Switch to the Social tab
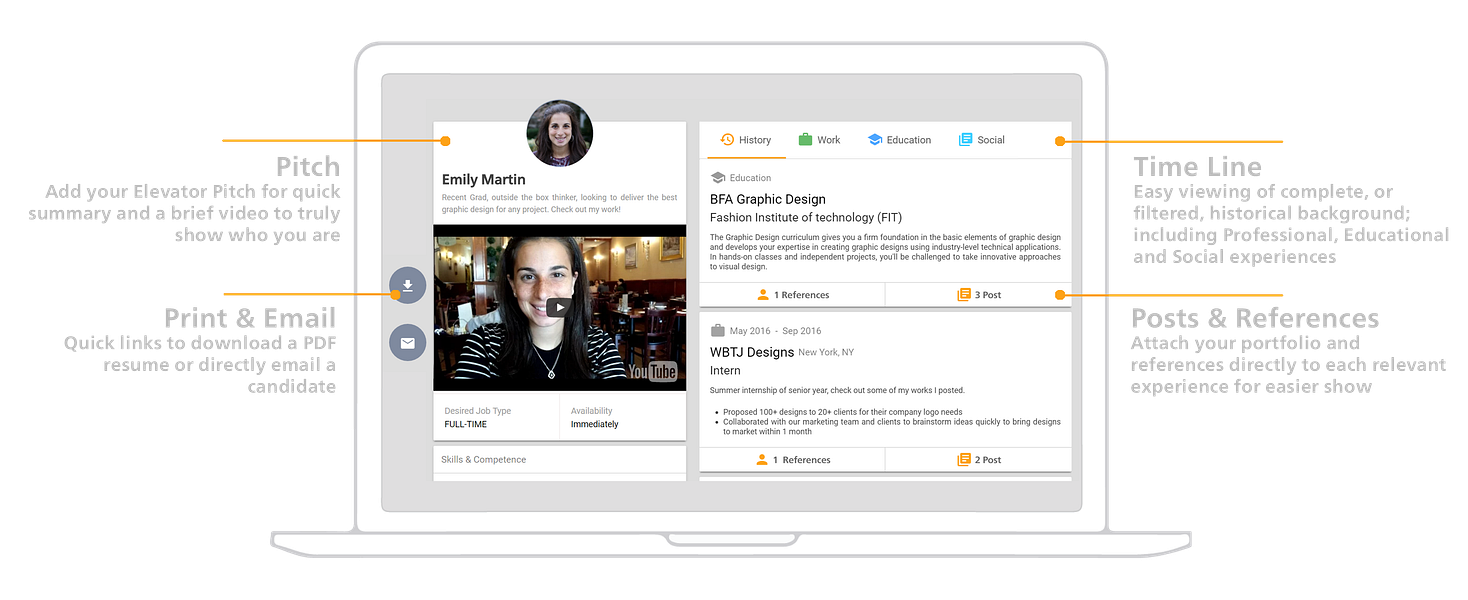This screenshot has height=600, width=1468. click(x=981, y=140)
